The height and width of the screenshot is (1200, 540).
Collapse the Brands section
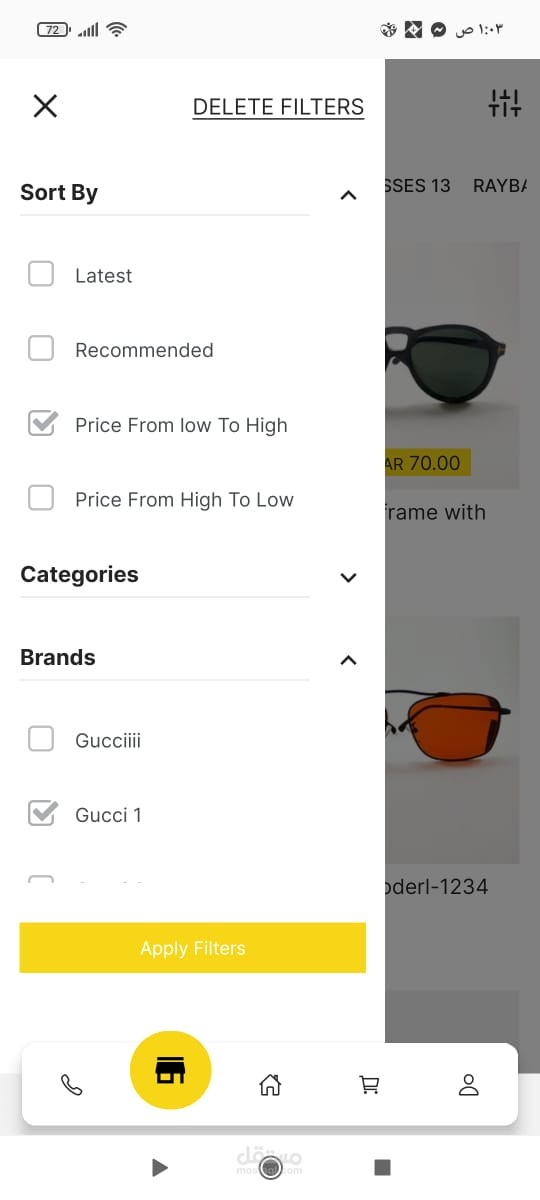tap(348, 660)
